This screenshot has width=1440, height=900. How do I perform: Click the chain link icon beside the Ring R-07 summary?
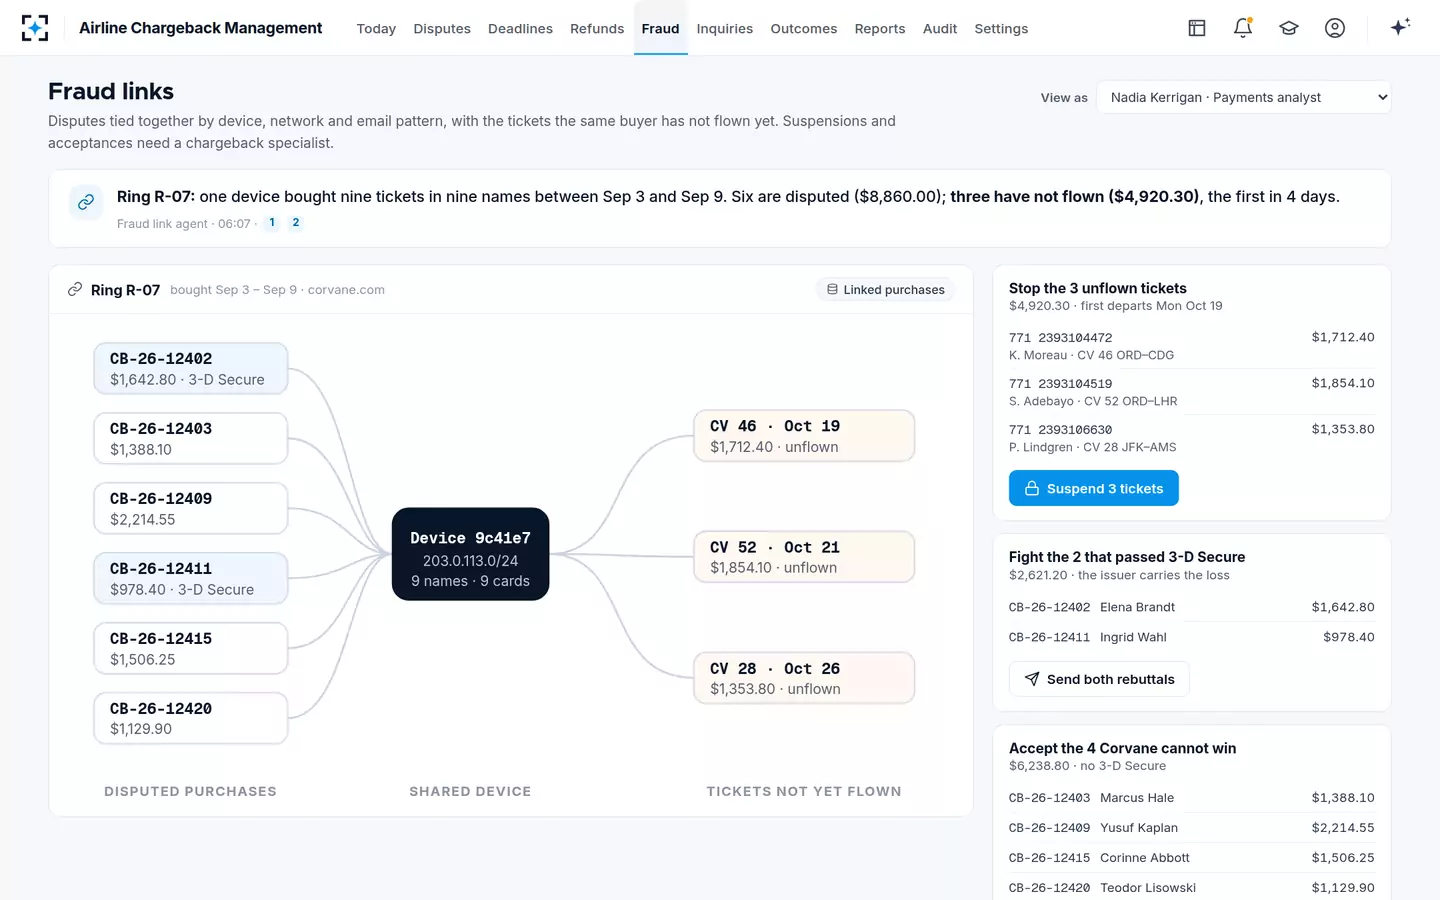tap(86, 202)
